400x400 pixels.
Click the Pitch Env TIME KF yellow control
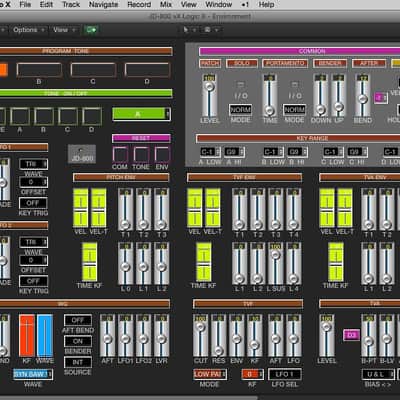[x=89, y=262]
